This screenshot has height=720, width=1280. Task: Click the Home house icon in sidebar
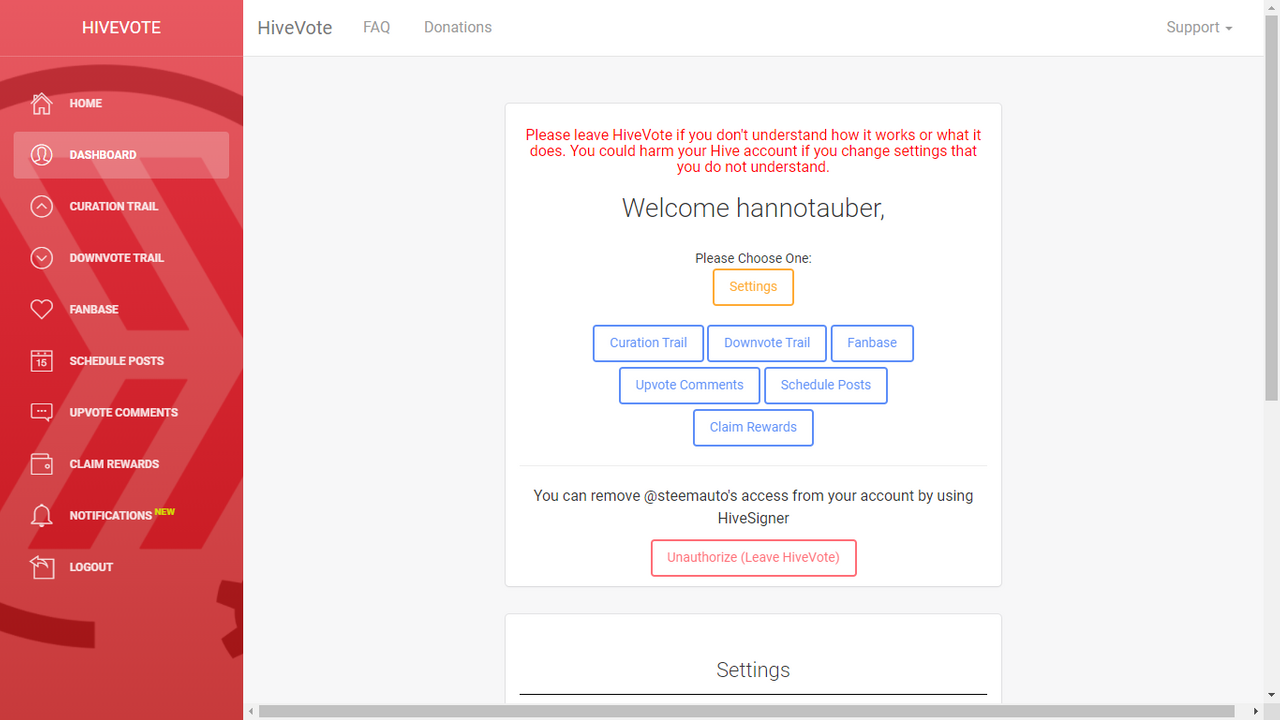pyautogui.click(x=41, y=104)
